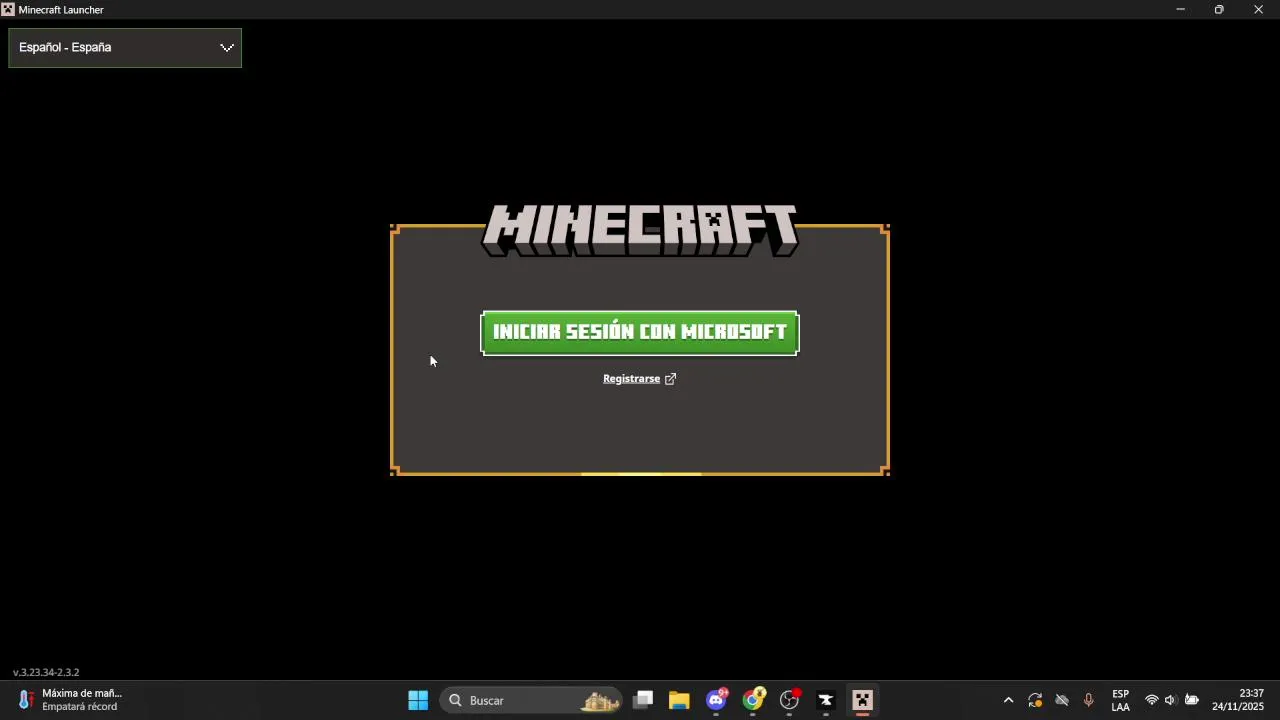Open the Español - España language dropdown
Screen dimensions: 1280x720
point(125,47)
